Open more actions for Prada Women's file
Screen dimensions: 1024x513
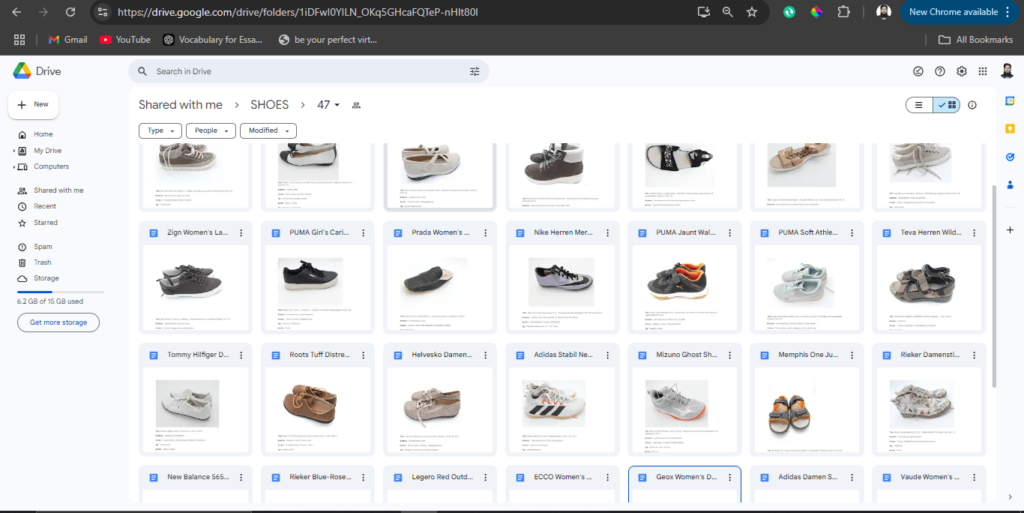pos(485,233)
